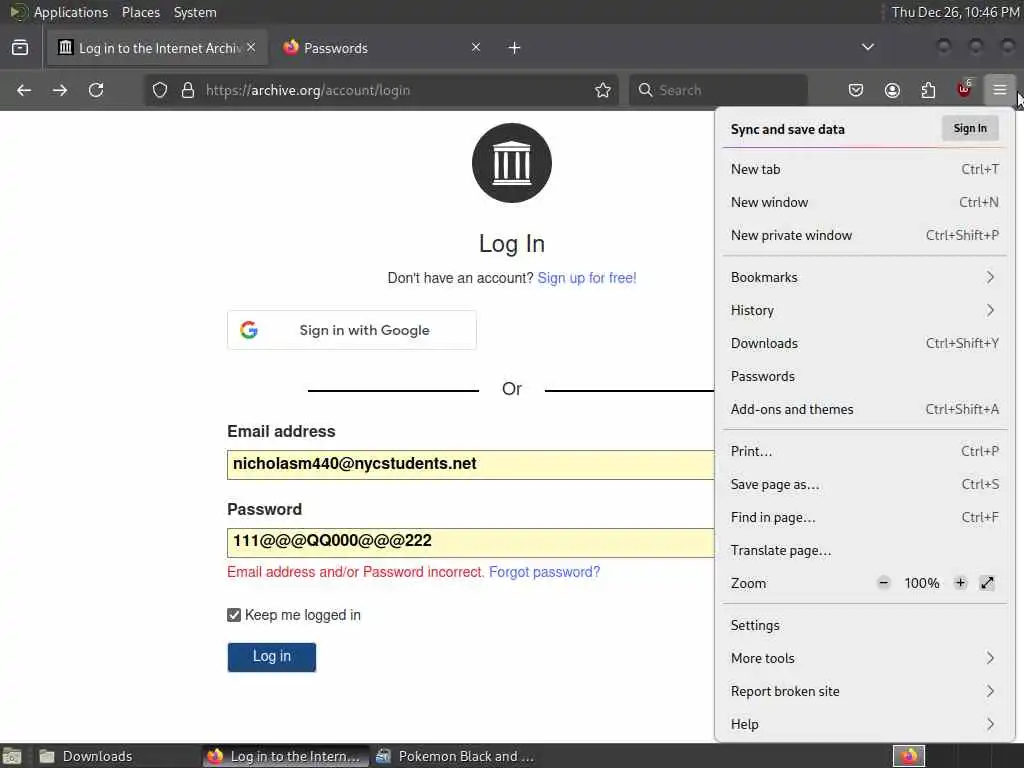Open tracking protection shield icon
The width and height of the screenshot is (1024, 768).
click(x=160, y=90)
